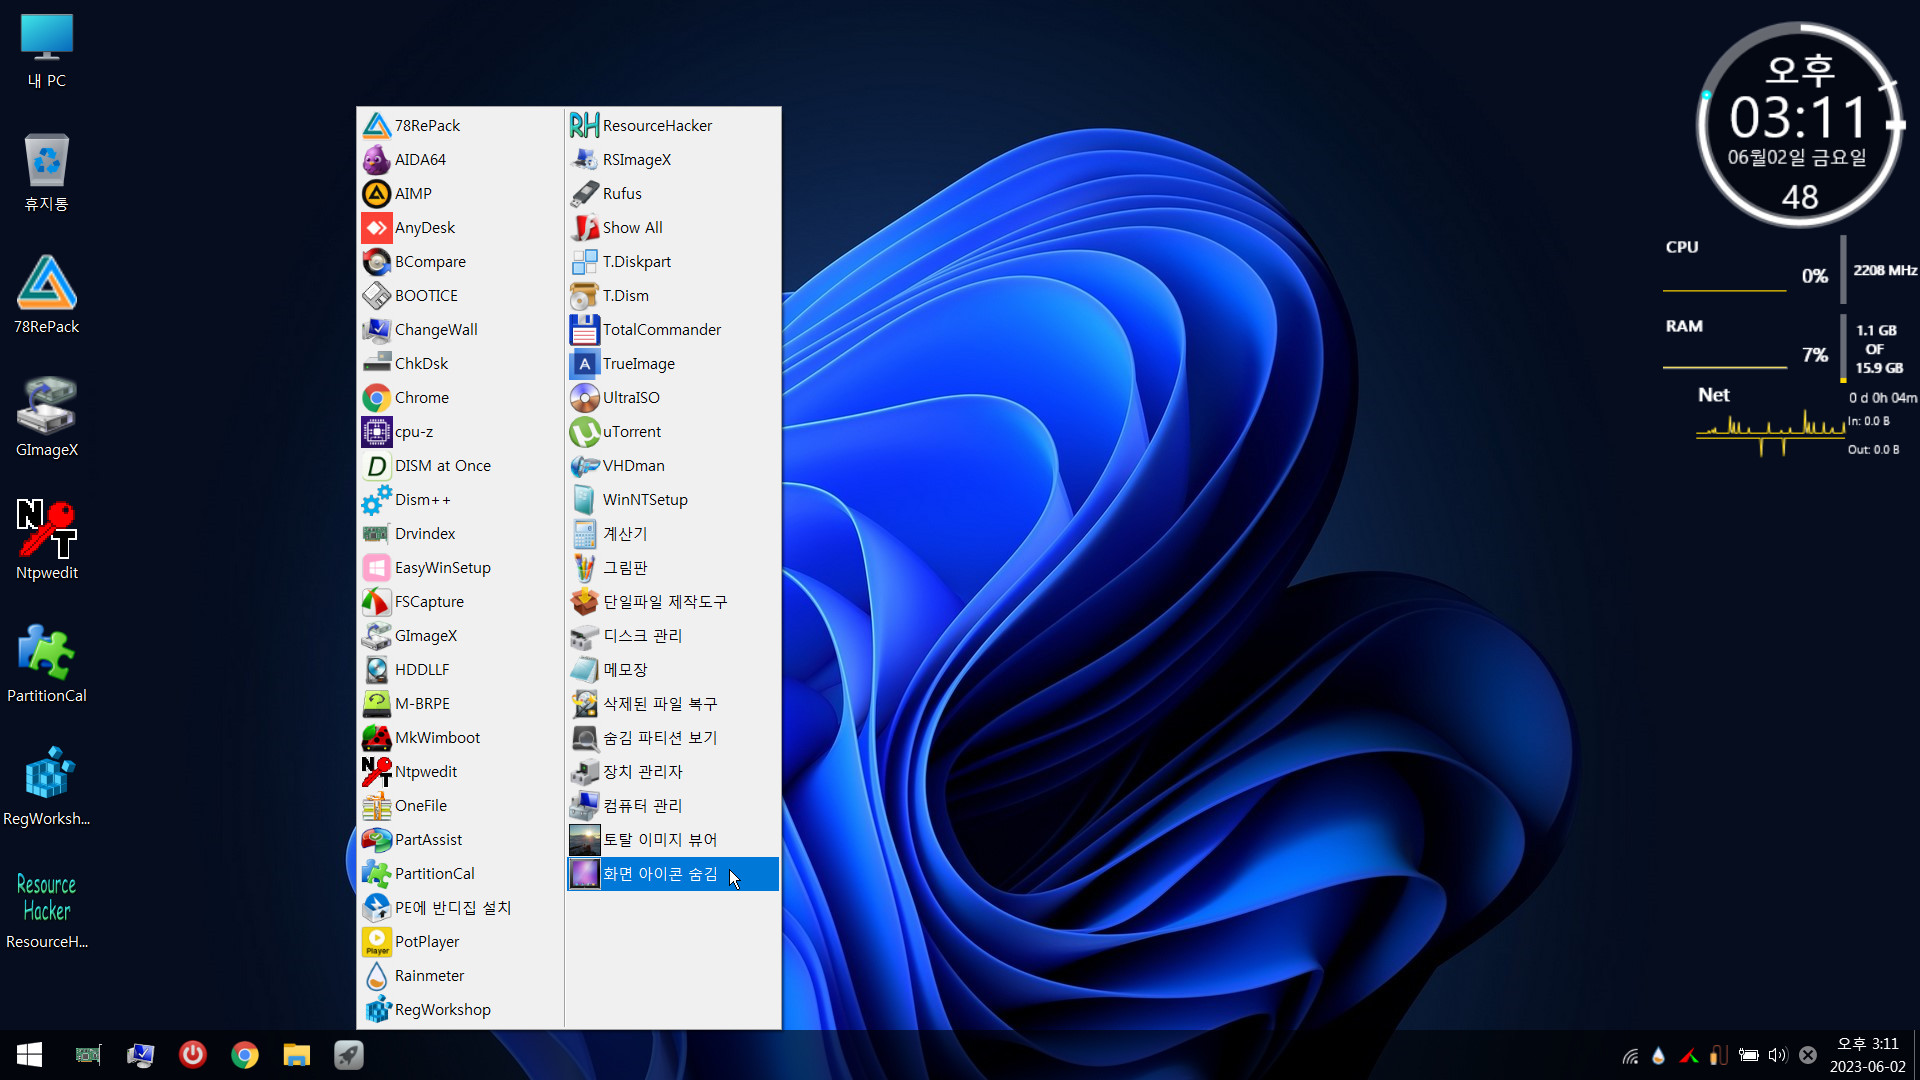Select the 78RePack desktop shortcut
This screenshot has width=1920, height=1080.
click(46, 295)
